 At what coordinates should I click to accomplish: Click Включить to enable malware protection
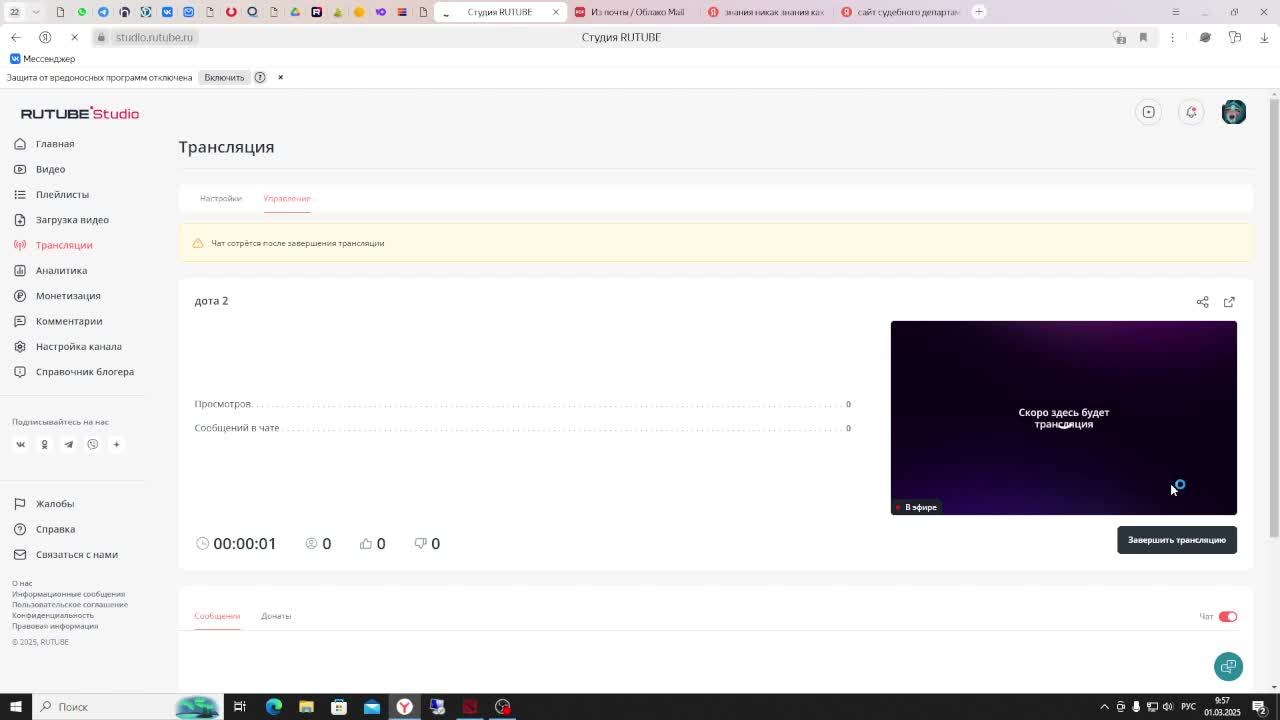pyautogui.click(x=224, y=77)
